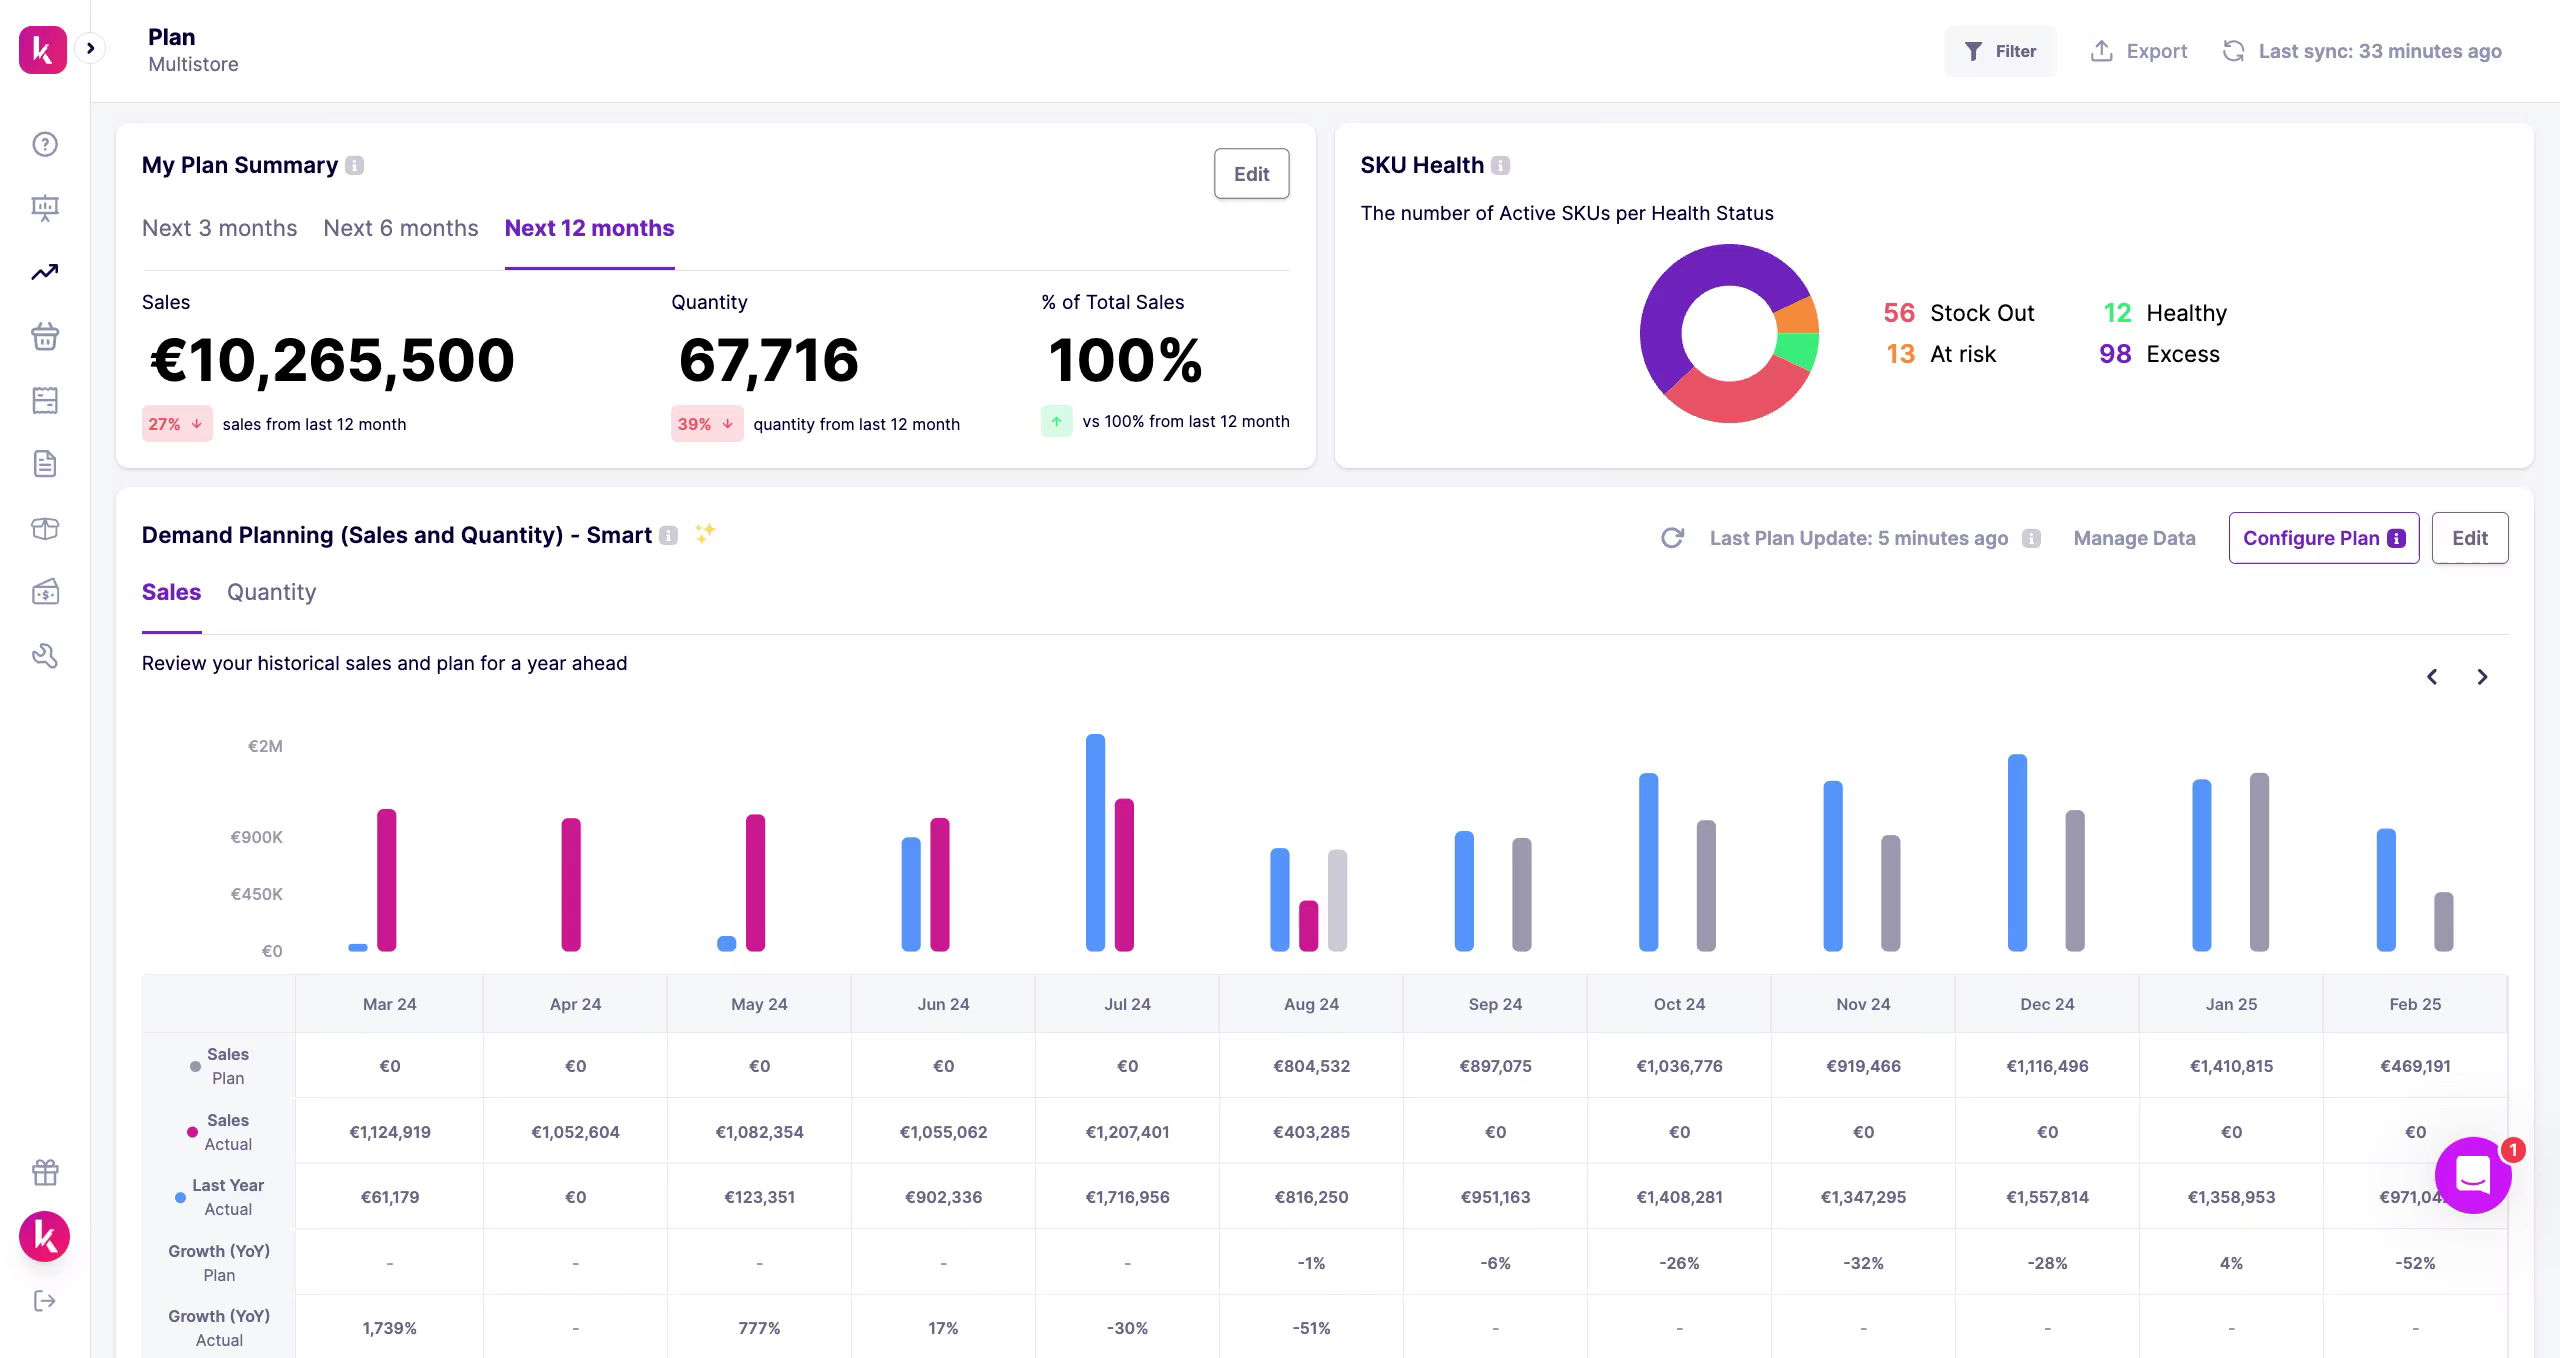The image size is (2560, 1358).
Task: Open the document icon in sidebar
Action: (45, 464)
